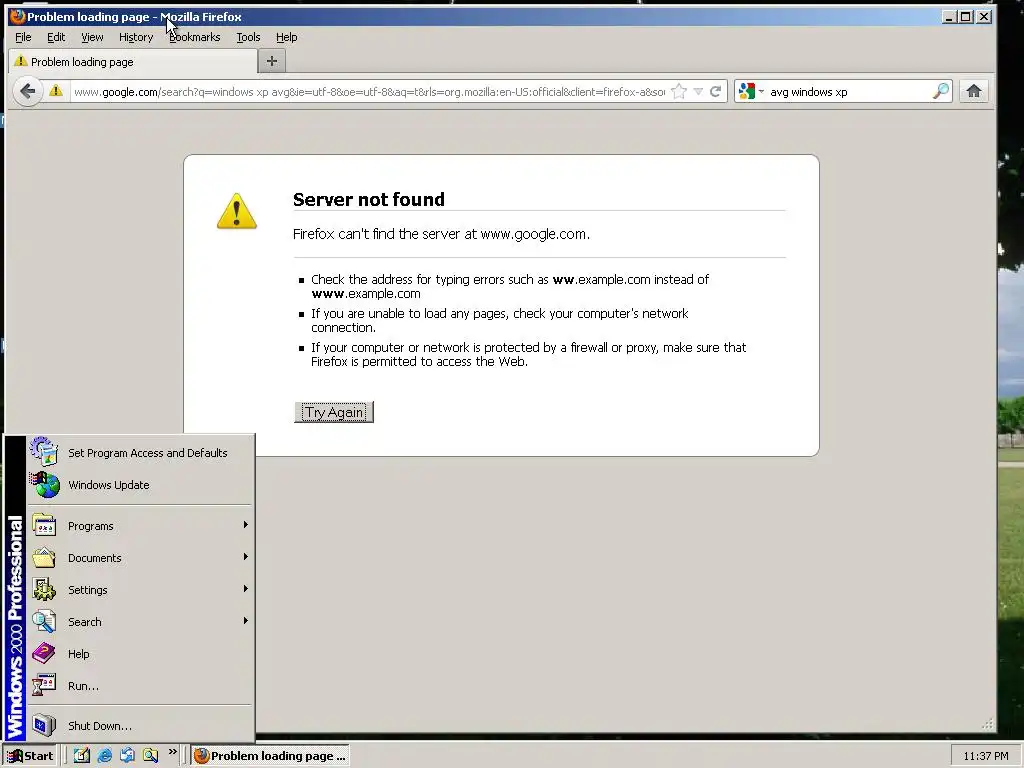
Task: Click the yellow warning triangle on error page
Action: tap(236, 210)
